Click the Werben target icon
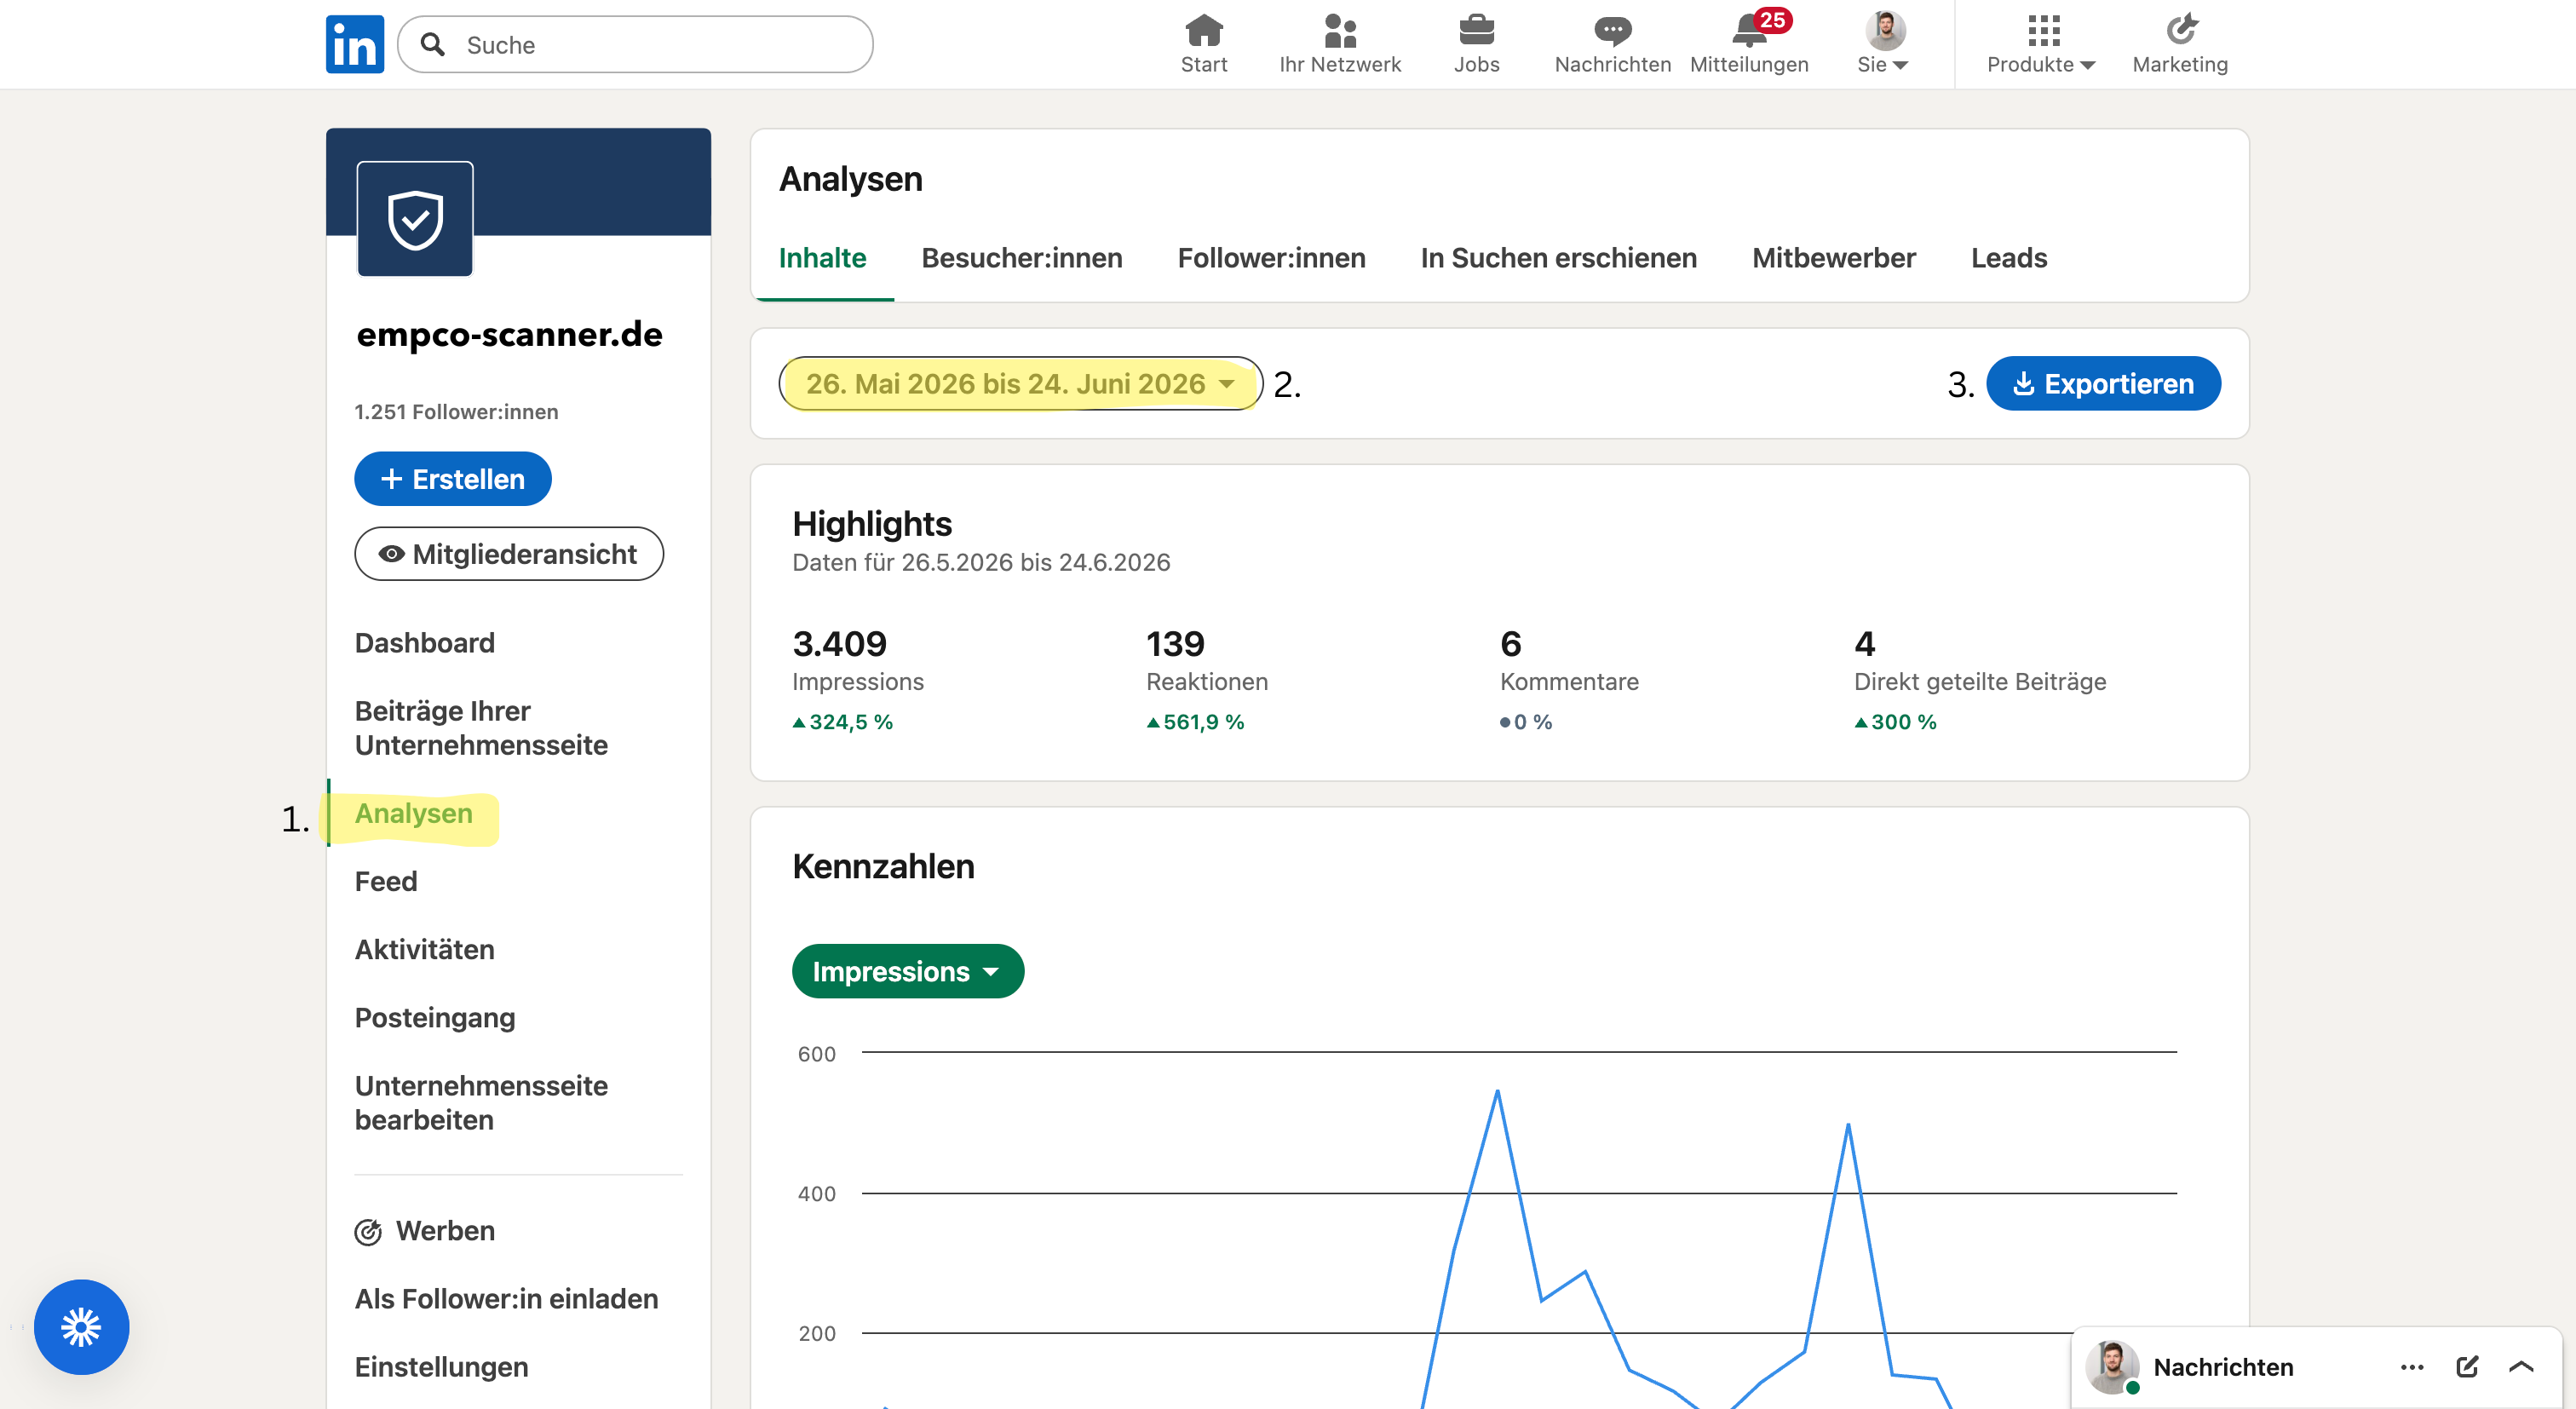Screen dimensions: 2576x1409 368,1232
